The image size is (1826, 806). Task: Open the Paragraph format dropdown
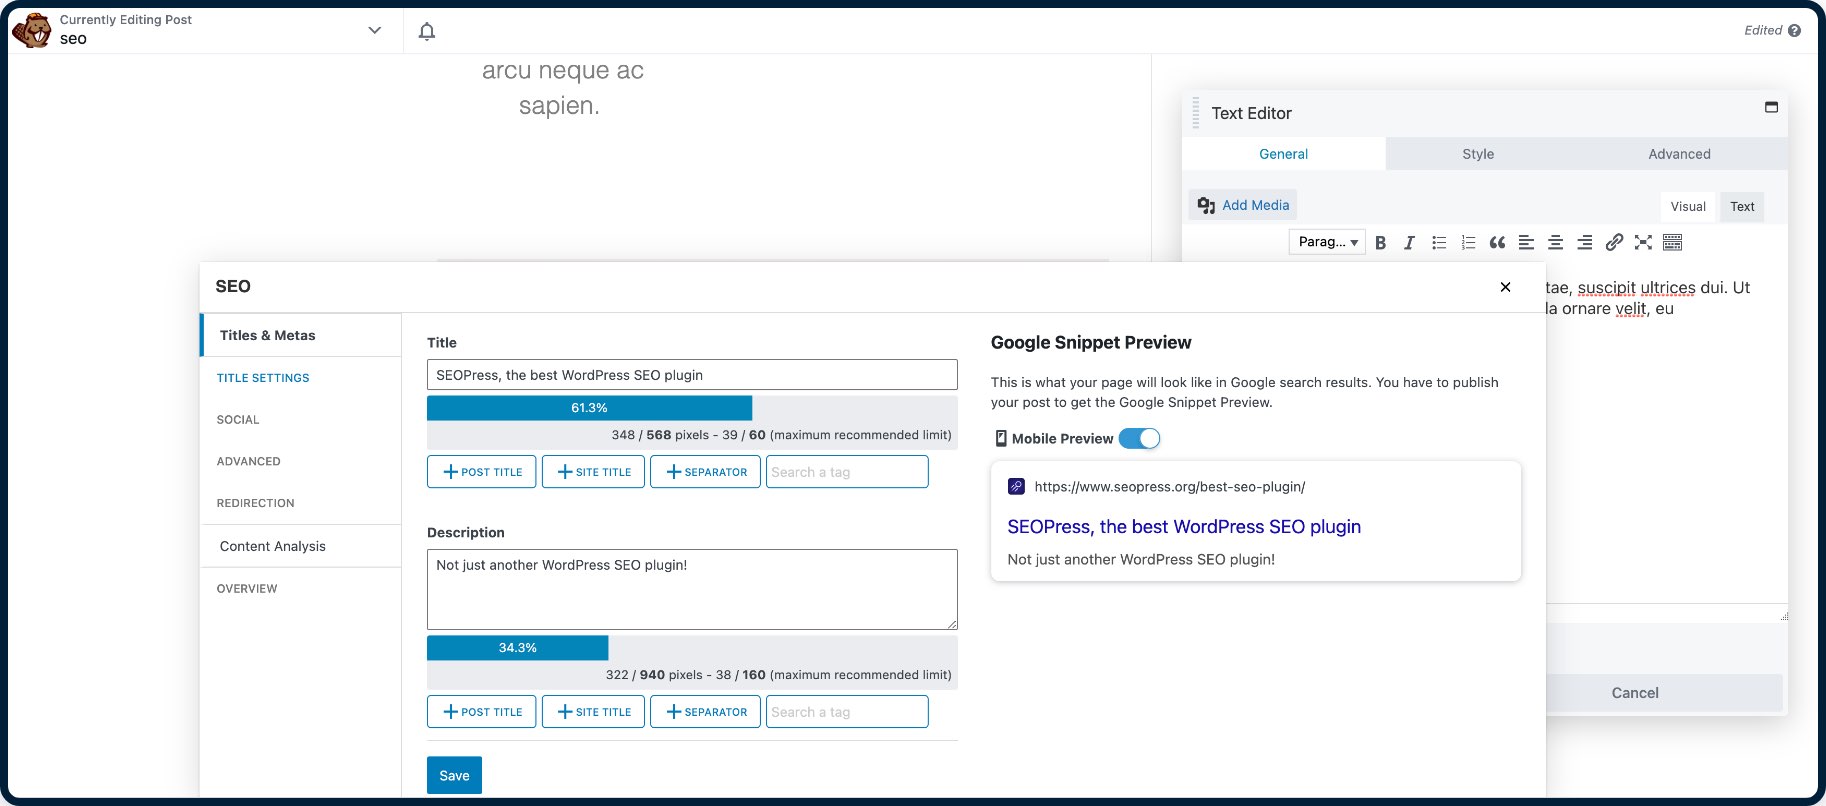point(1327,242)
